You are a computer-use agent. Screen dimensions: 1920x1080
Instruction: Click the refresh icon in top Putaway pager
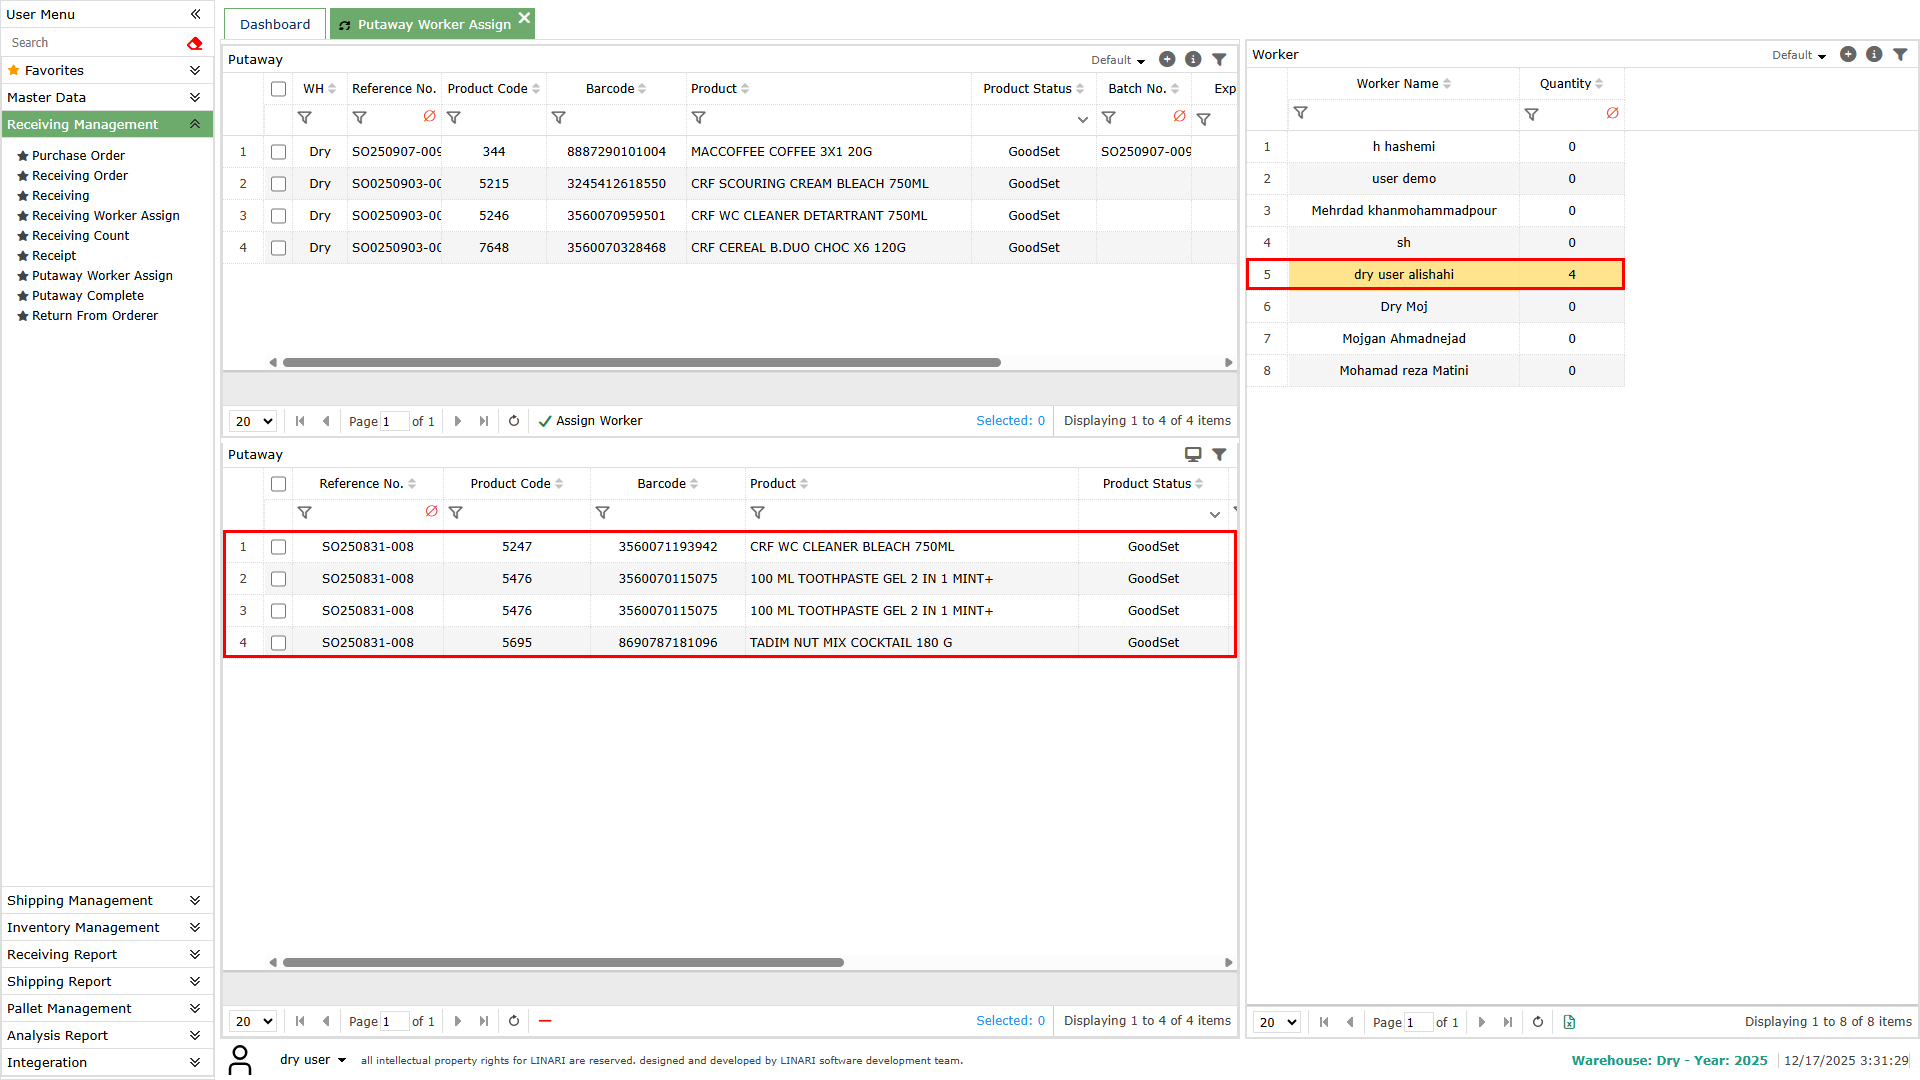pyautogui.click(x=514, y=421)
